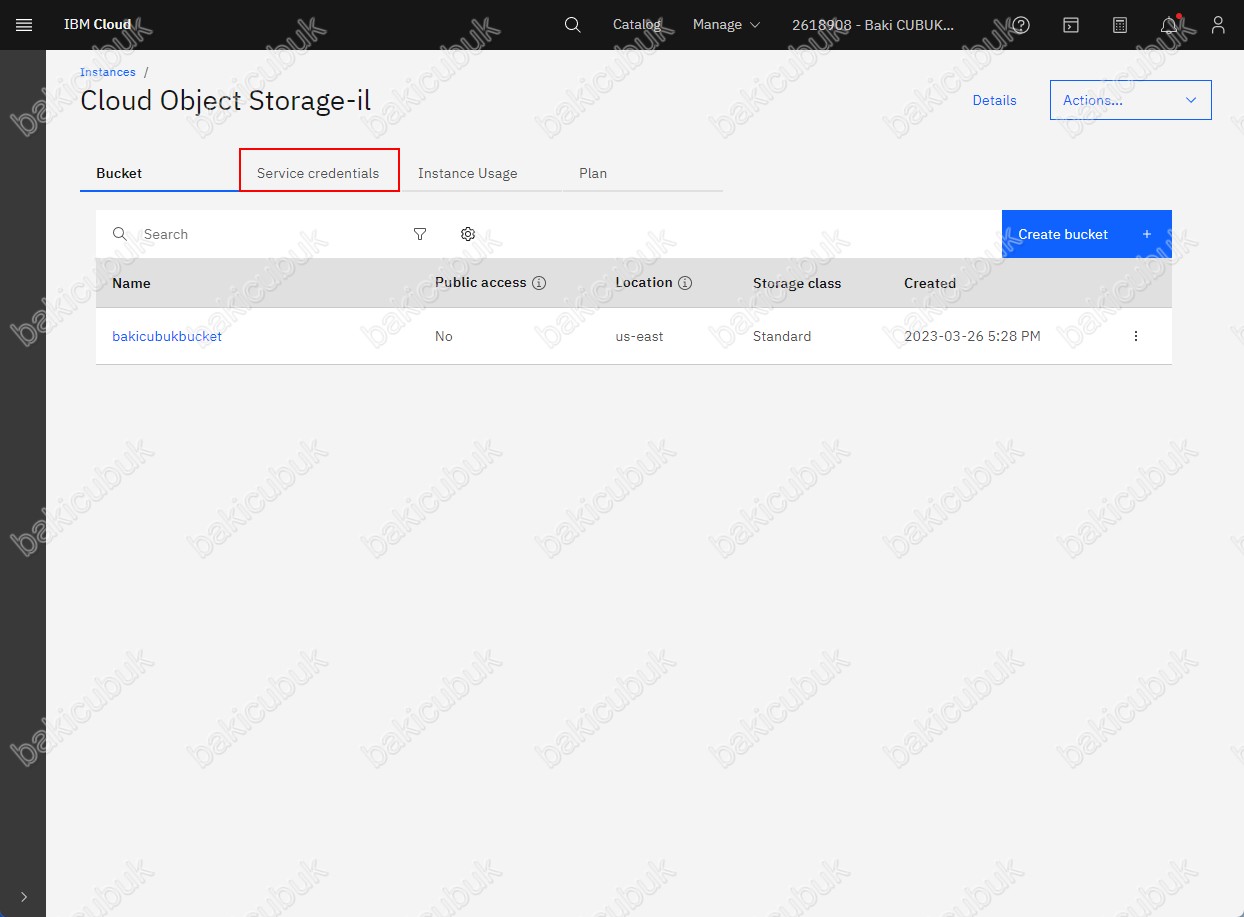Select the us-east location cell
1244x917 pixels.
coord(639,336)
